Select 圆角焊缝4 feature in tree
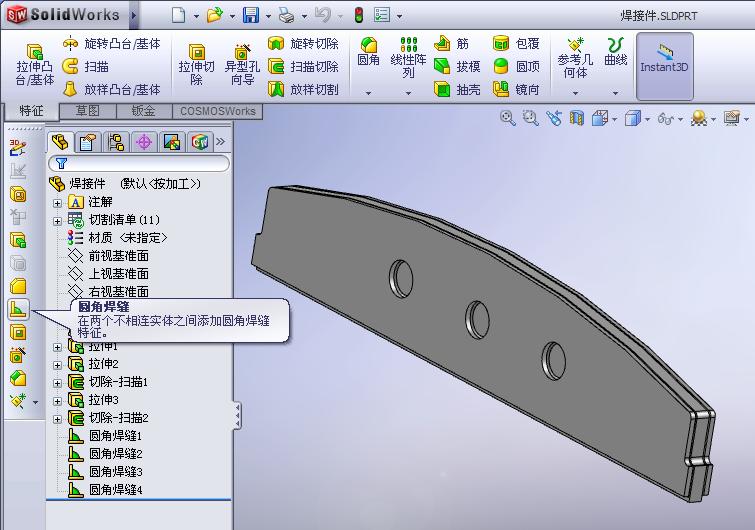Image resolution: width=755 pixels, height=530 pixels. coord(105,490)
